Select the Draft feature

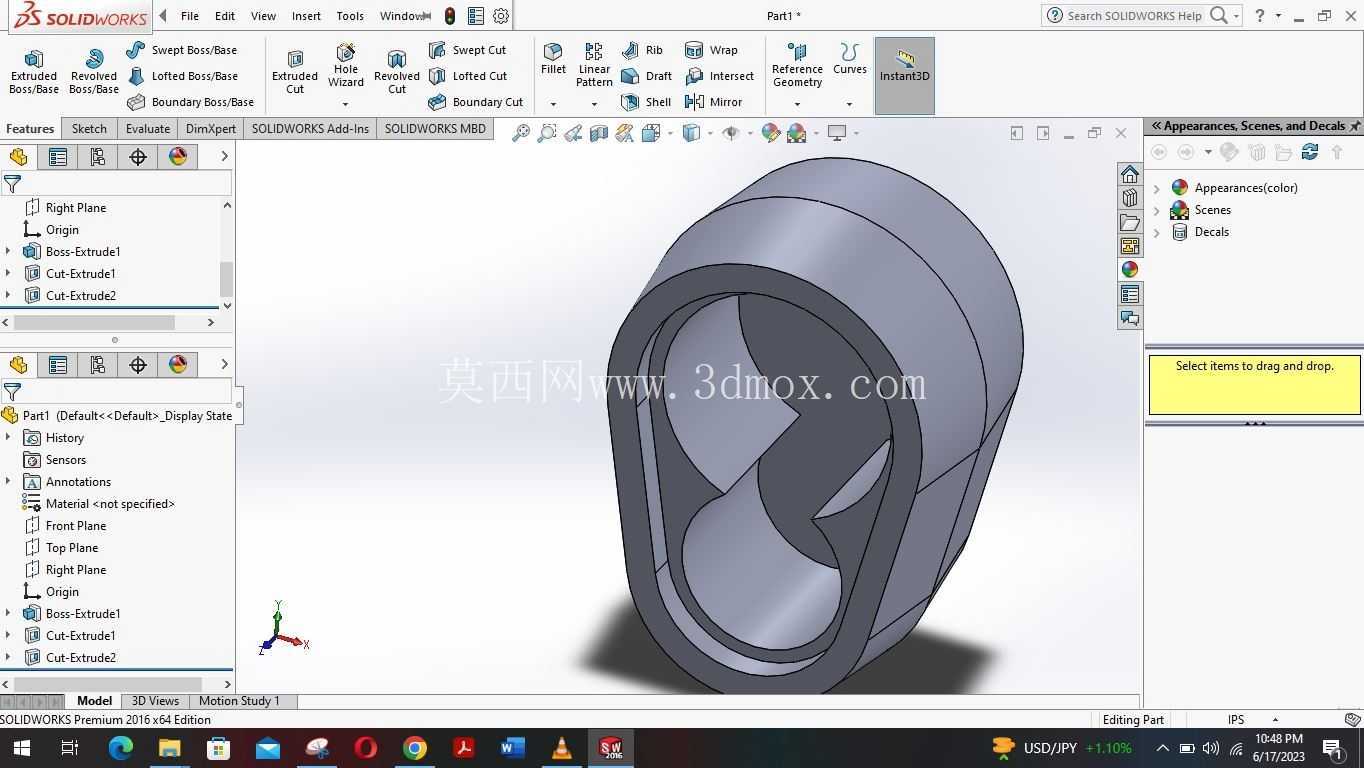coord(646,76)
